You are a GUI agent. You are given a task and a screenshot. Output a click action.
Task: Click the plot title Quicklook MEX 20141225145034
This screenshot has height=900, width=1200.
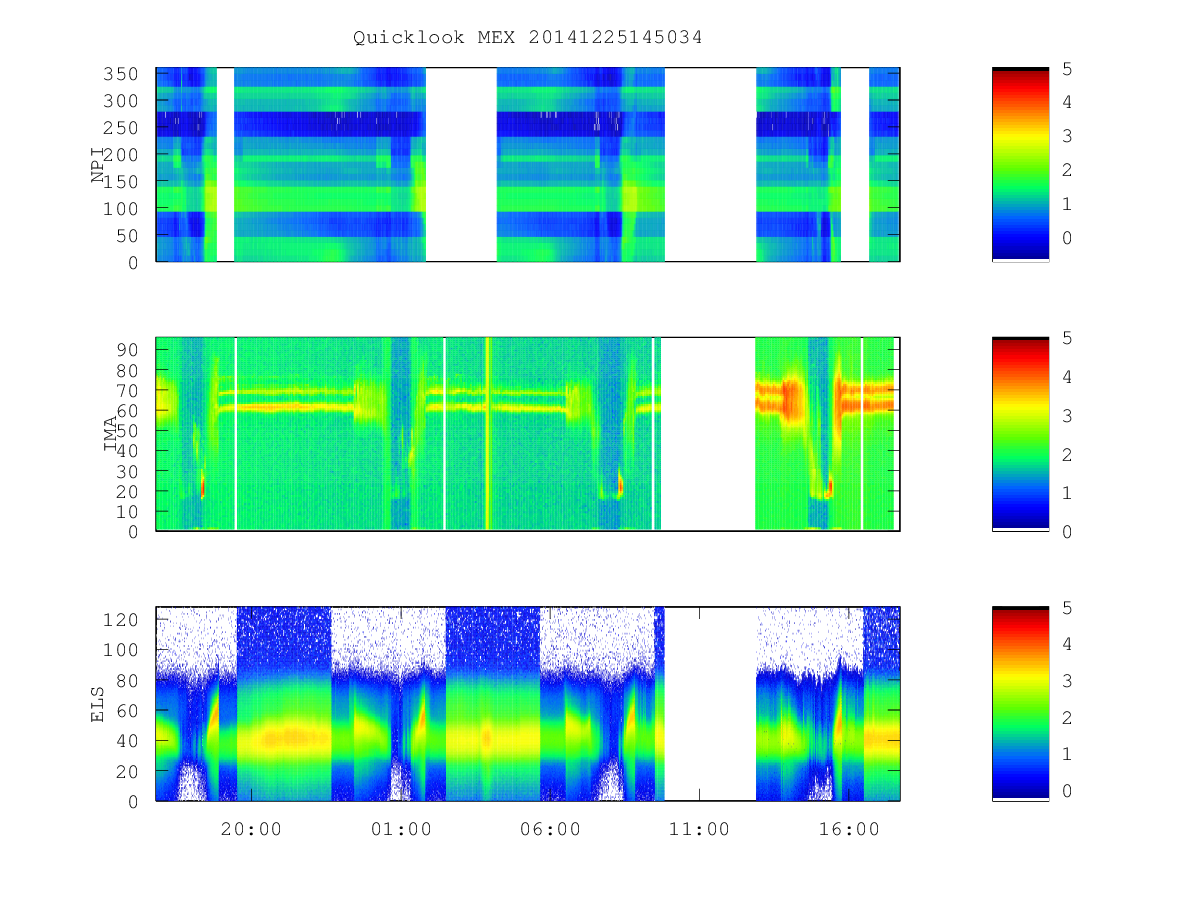527,38
